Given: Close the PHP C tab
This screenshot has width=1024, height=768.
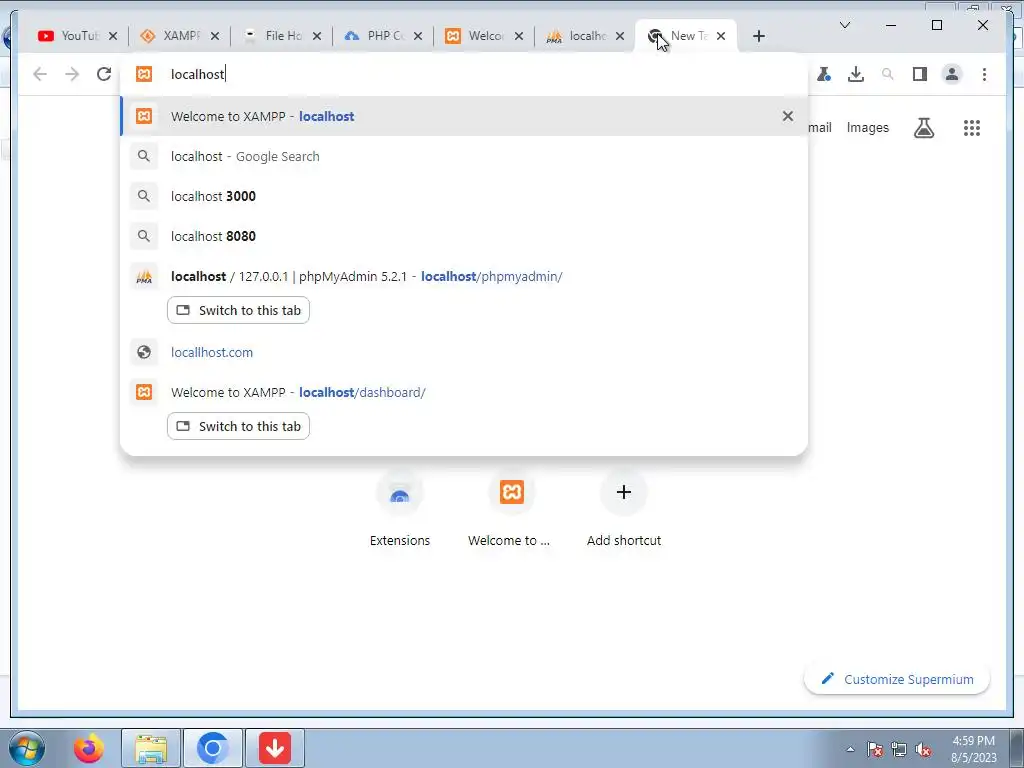Looking at the screenshot, I should point(418,36).
